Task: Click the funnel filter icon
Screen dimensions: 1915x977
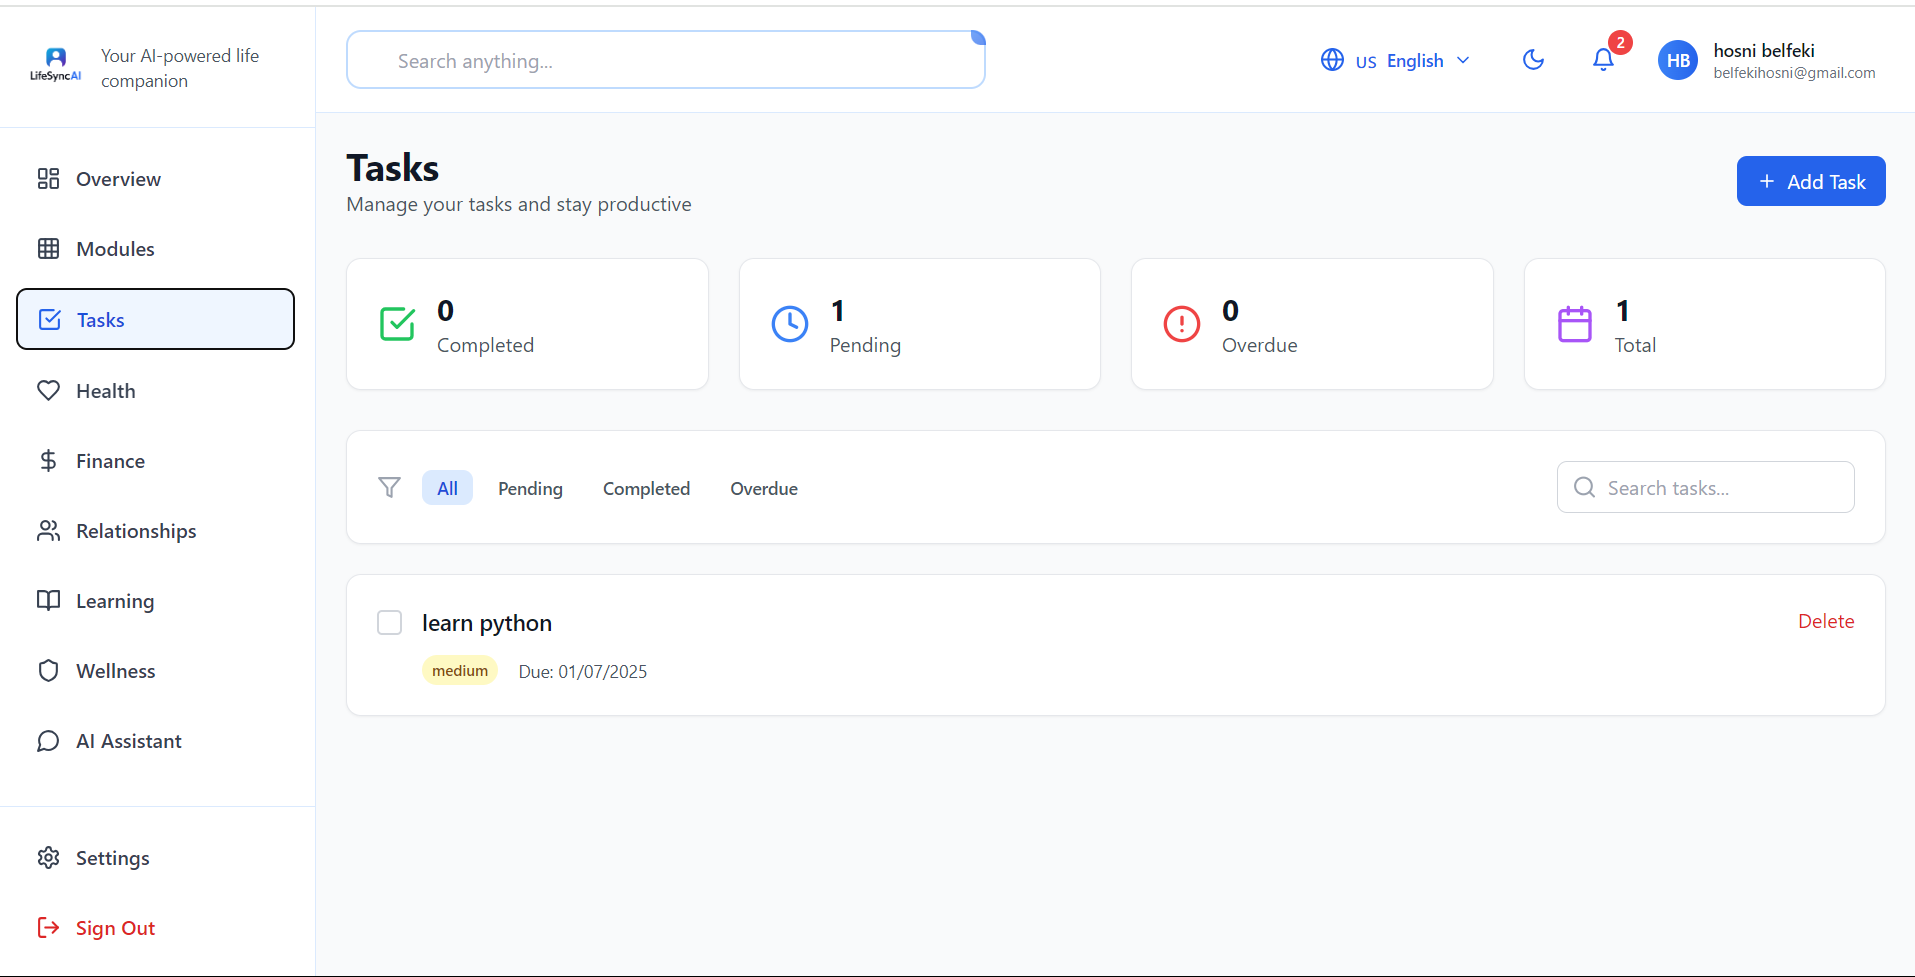Action: tap(389, 487)
